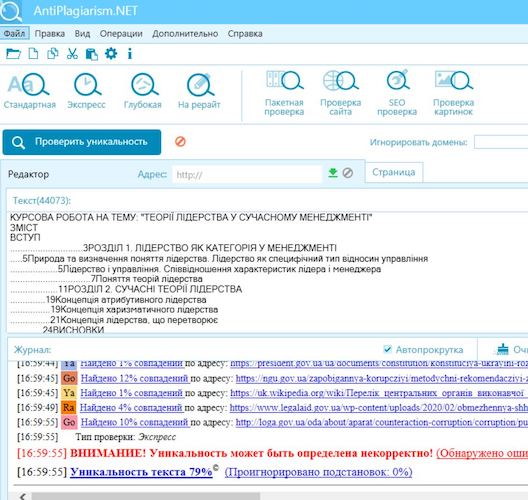
Task: Select the На рерайт check mode
Action: pyautogui.click(x=199, y=91)
